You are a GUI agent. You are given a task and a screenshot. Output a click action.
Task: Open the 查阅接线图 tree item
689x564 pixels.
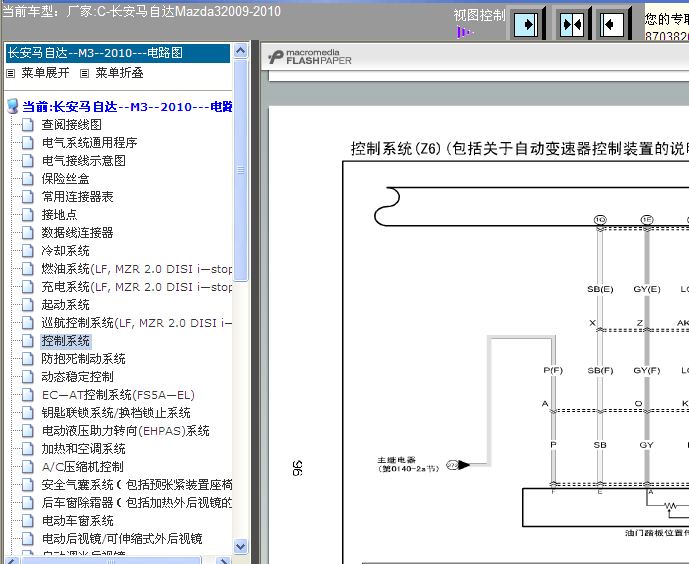72,125
